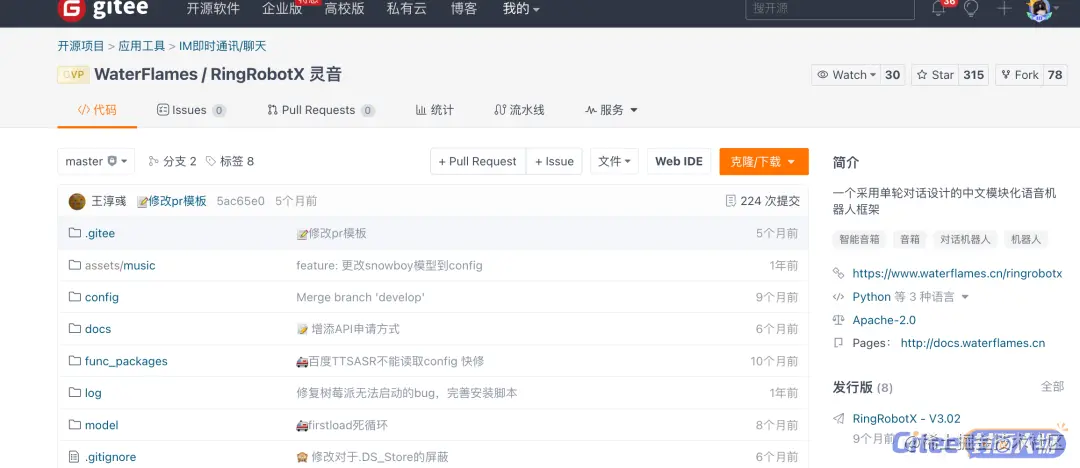Image resolution: width=1080 pixels, height=468 pixels.
Task: Click the .gitignore file icon
Action: [x=74, y=456]
